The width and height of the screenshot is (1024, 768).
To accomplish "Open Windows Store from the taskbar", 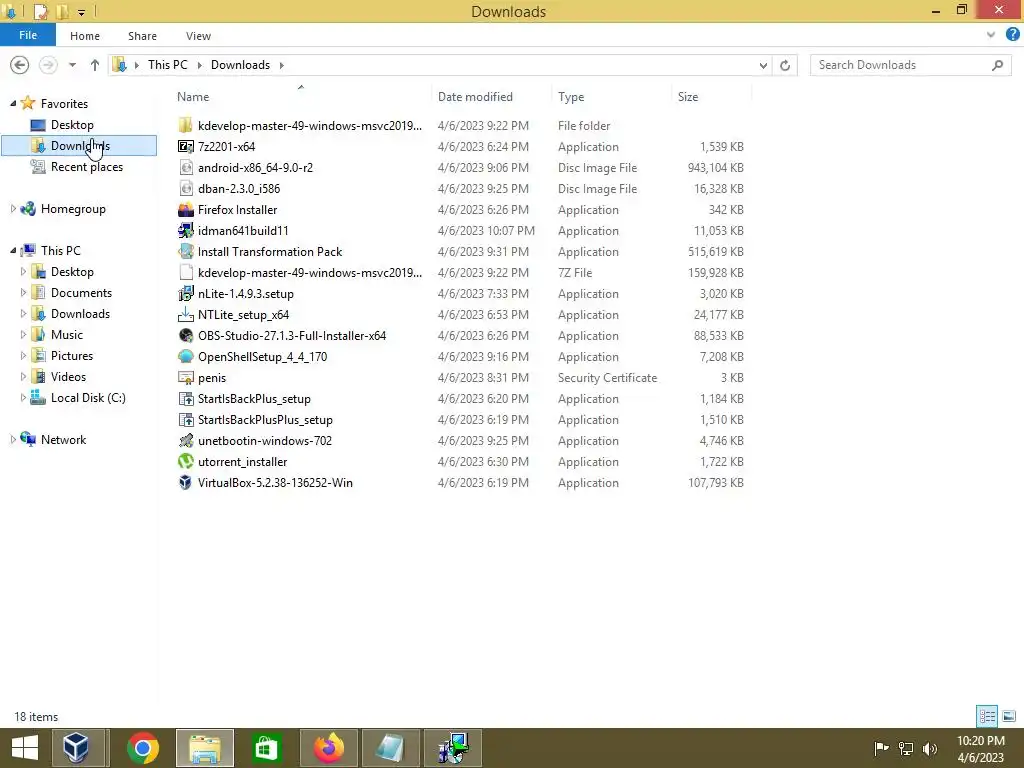I will 266,748.
